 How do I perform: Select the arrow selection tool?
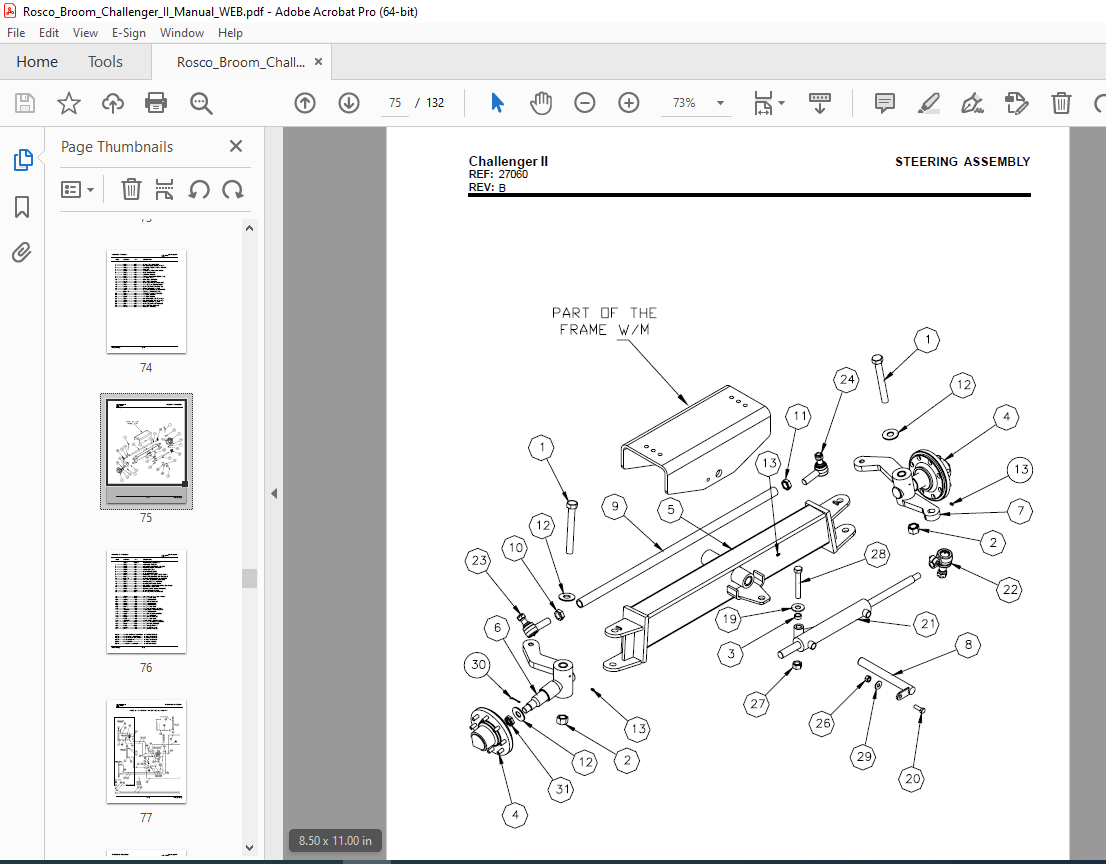tap(497, 103)
